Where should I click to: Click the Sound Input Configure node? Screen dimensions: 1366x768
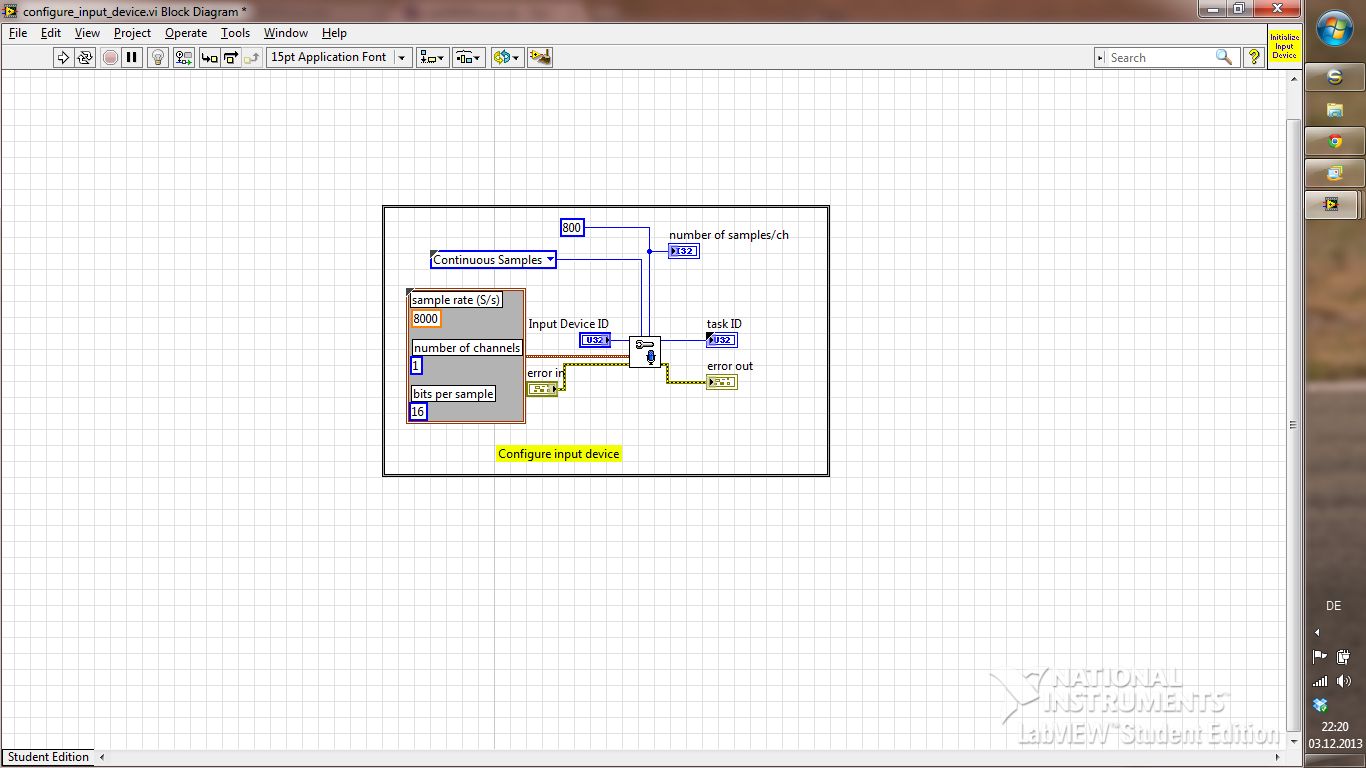[x=644, y=352]
